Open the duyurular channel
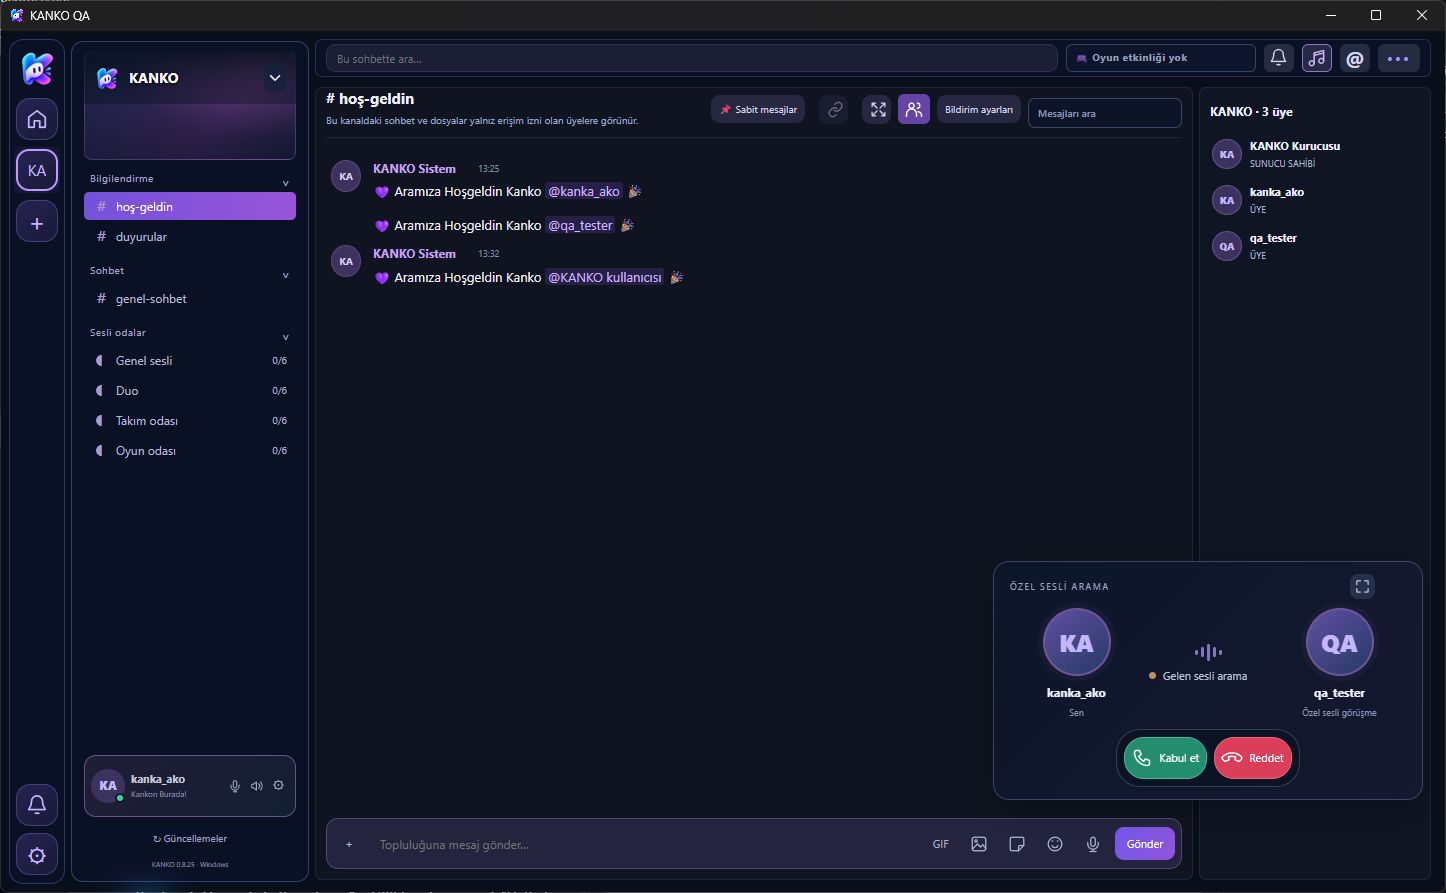Screen dimensions: 1446x893 190,237
